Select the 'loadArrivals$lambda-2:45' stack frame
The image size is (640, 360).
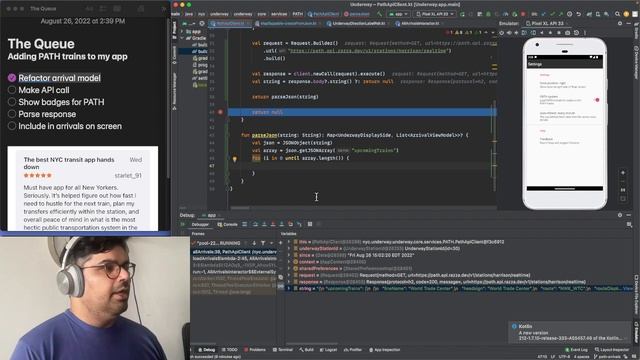click(x=234, y=258)
